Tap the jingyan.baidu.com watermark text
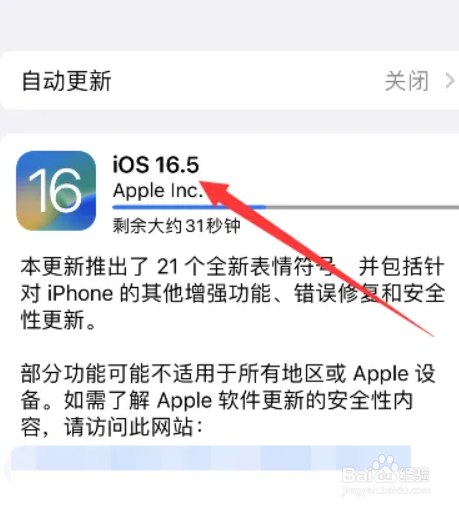Viewport: 459px width, 508px height. pyautogui.click(x=386, y=490)
